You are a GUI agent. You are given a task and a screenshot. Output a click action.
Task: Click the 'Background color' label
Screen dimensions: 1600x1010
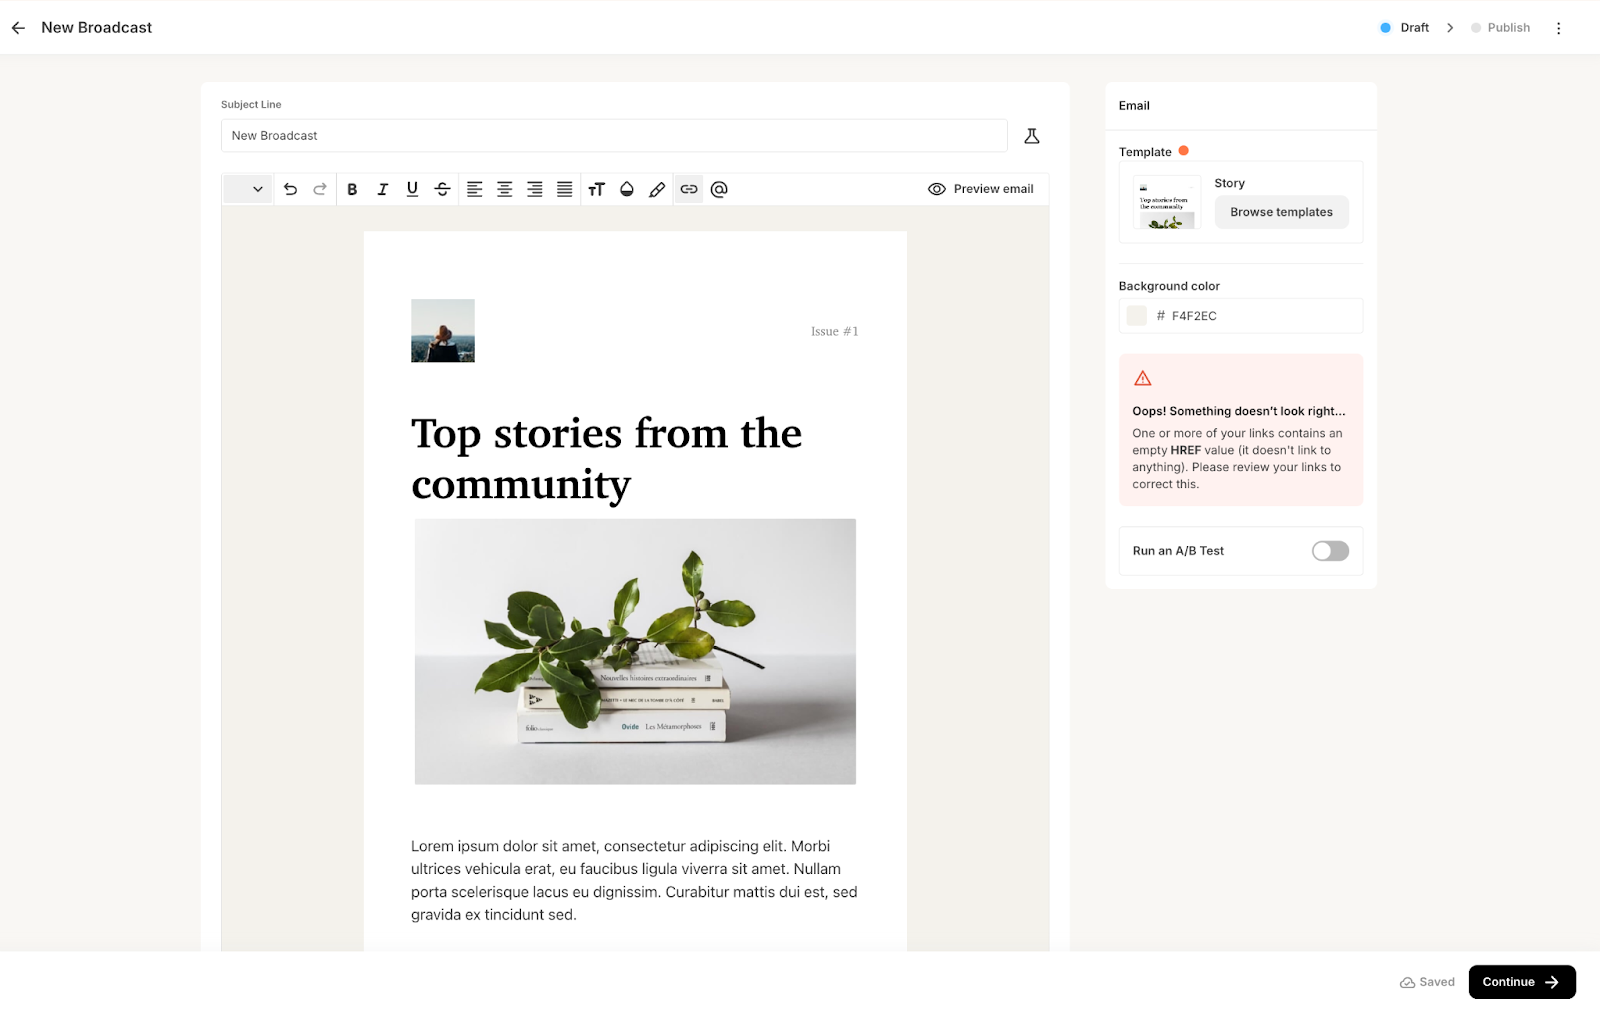coord(1169,286)
